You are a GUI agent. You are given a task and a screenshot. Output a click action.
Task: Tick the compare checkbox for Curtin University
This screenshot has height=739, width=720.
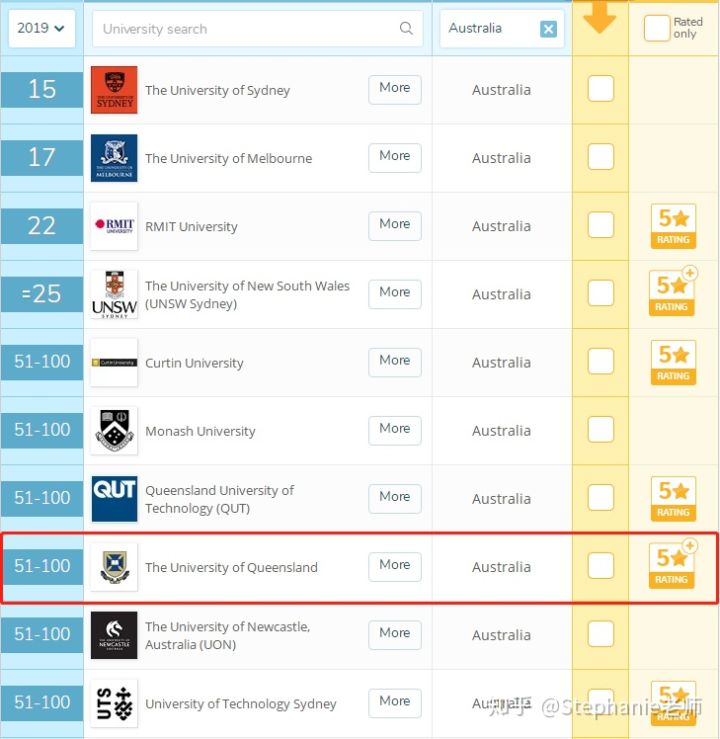tap(601, 361)
